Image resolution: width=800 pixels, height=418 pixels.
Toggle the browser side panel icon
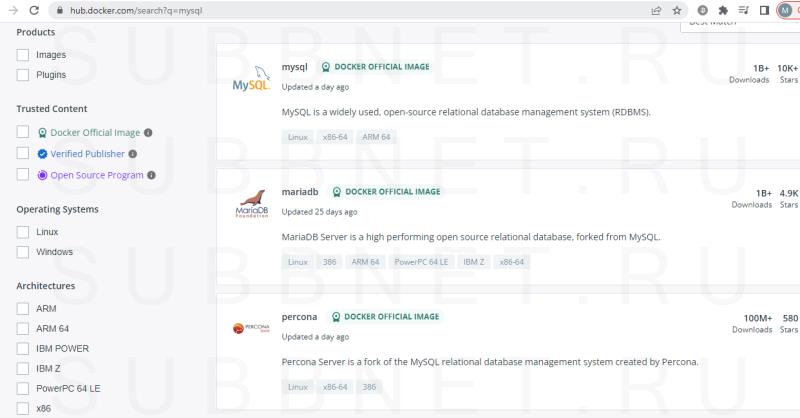click(x=764, y=10)
